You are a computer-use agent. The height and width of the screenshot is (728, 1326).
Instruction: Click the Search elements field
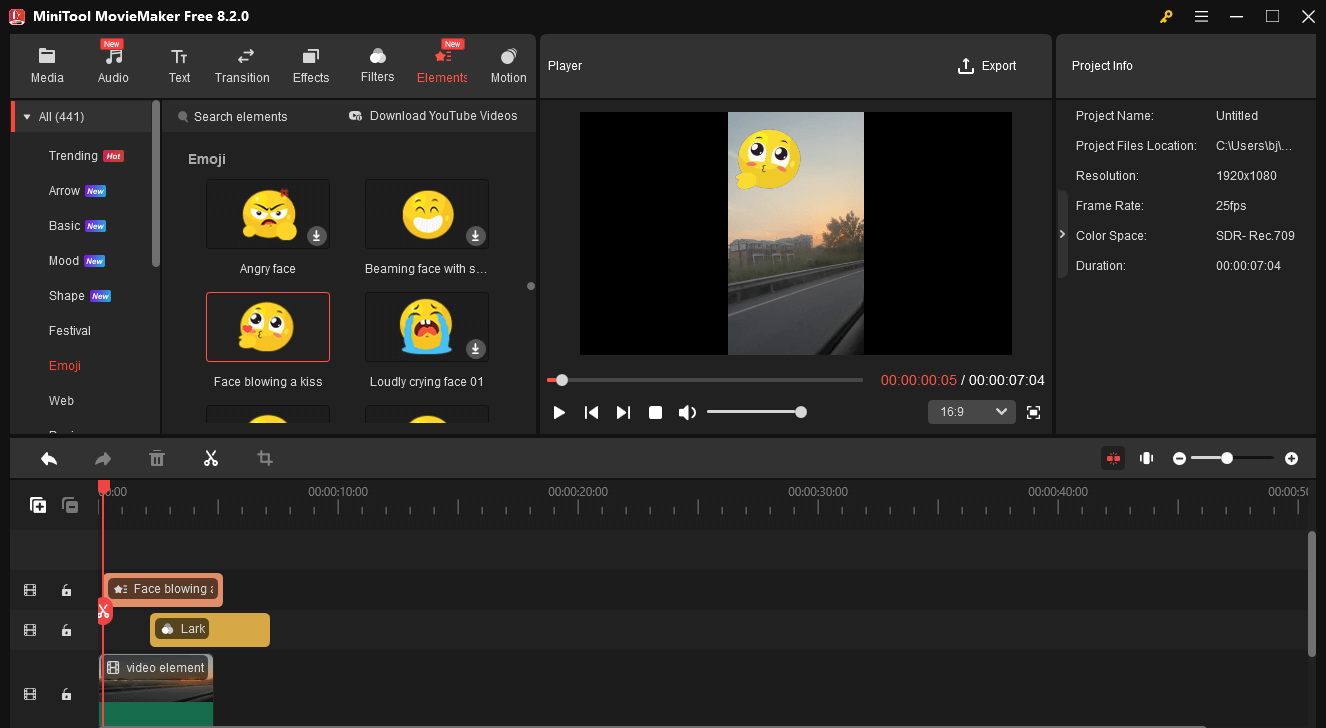tap(240, 117)
